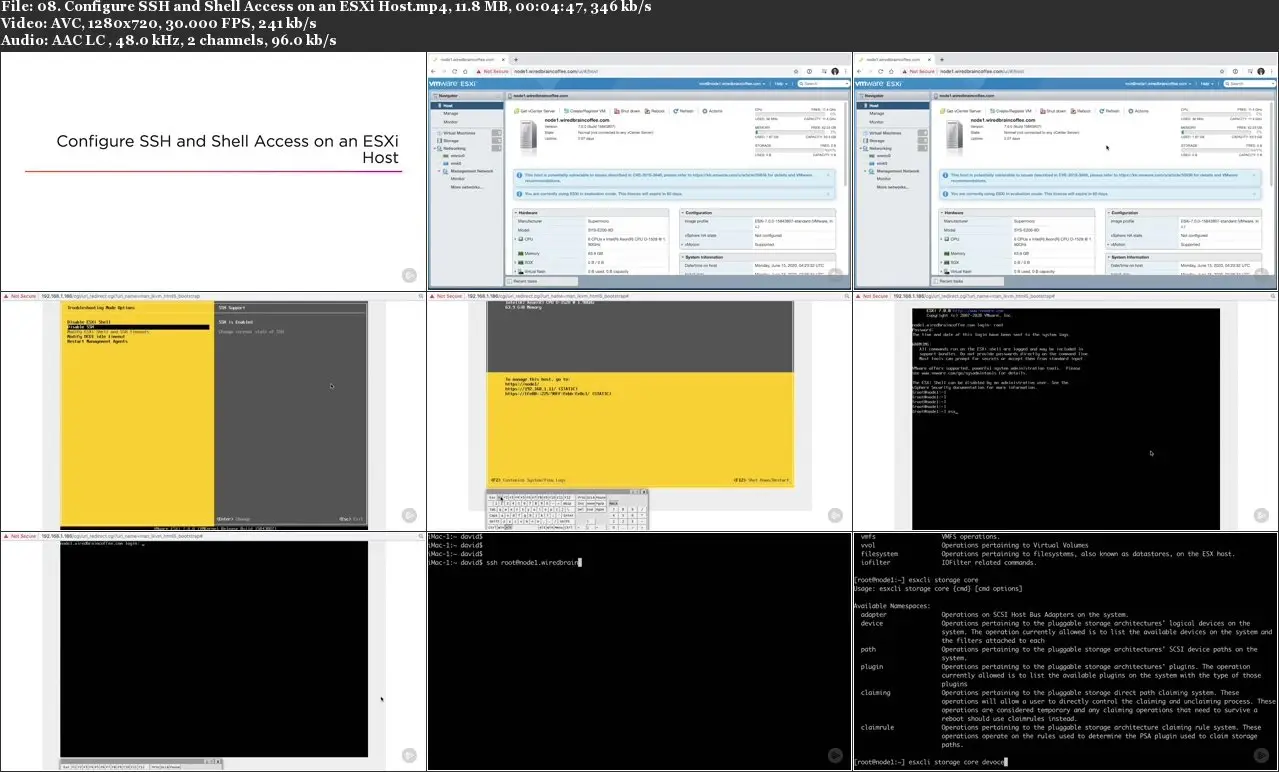
Task: Click profile avatar in top-middle browser frame
Action: coord(835,71)
